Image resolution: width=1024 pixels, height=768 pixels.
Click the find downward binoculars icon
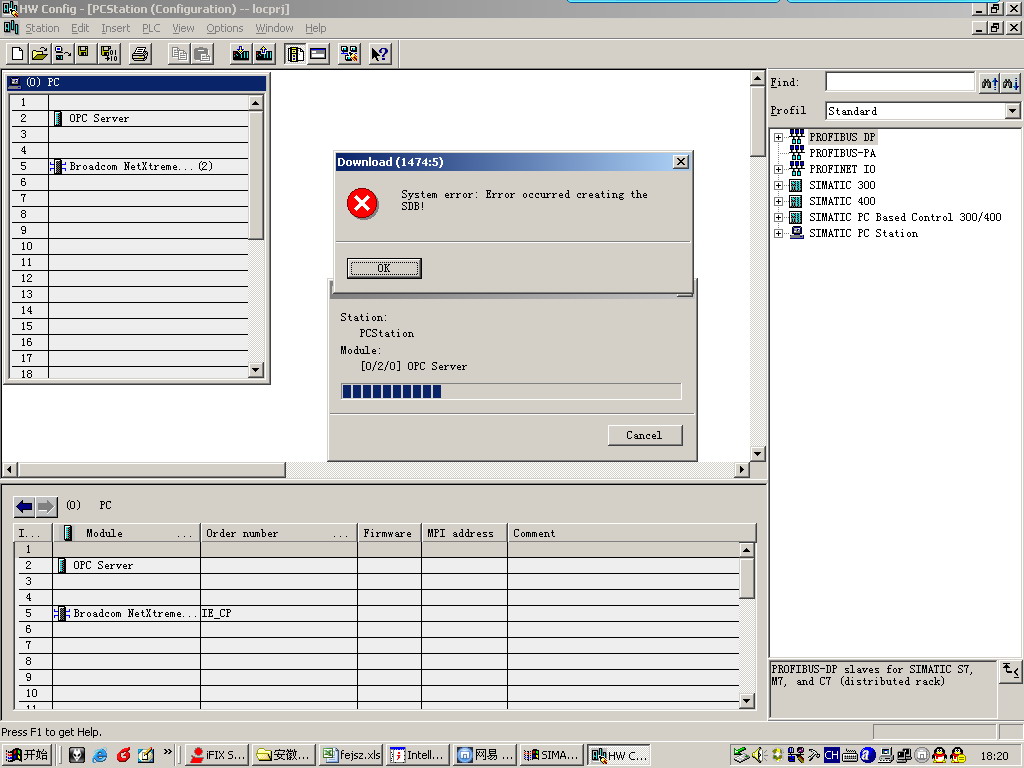click(1010, 83)
